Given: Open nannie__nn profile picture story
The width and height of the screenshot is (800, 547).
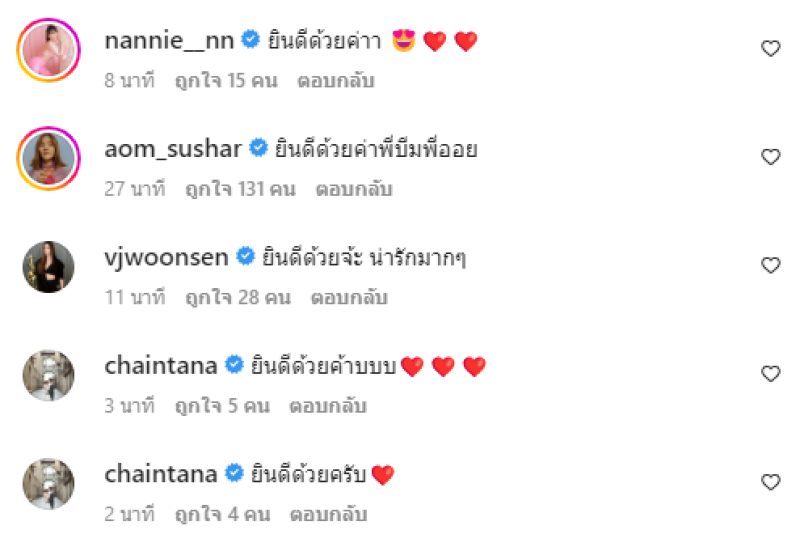Looking at the screenshot, I should coord(48,50).
